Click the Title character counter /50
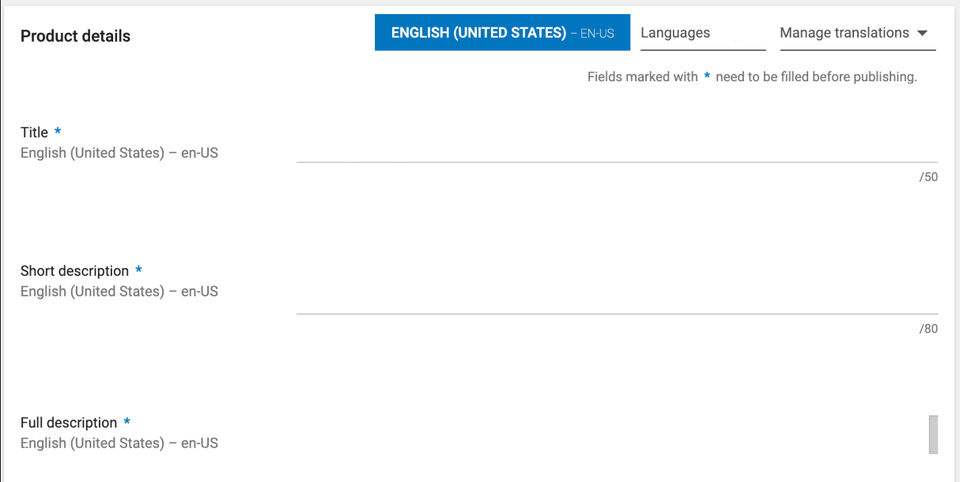 (928, 177)
